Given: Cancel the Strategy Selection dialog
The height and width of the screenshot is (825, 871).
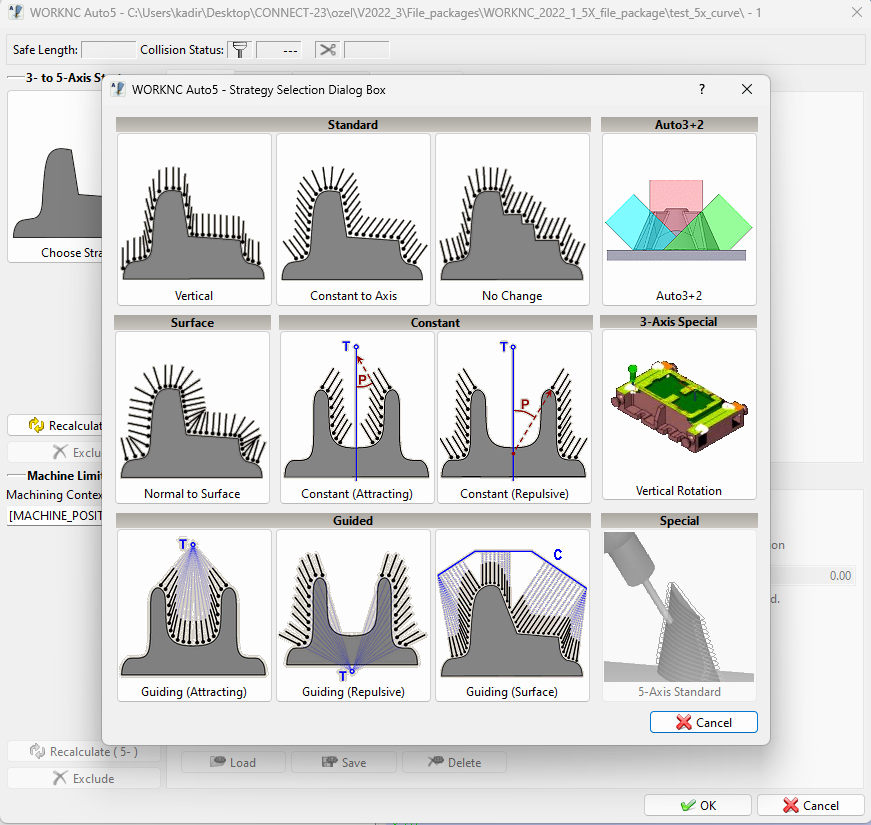Looking at the screenshot, I should [x=703, y=722].
